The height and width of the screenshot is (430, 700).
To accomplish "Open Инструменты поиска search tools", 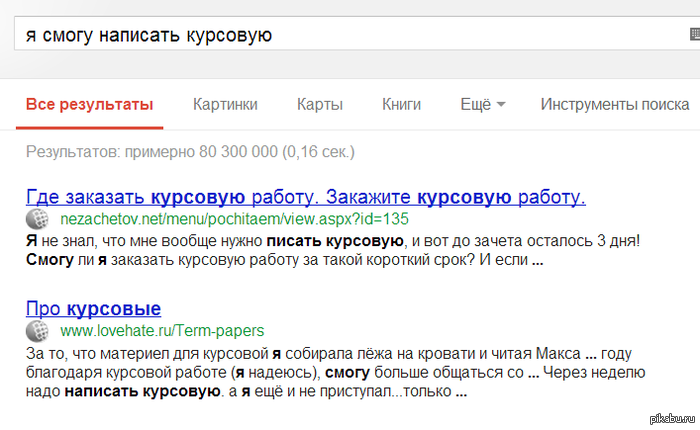I will [614, 104].
